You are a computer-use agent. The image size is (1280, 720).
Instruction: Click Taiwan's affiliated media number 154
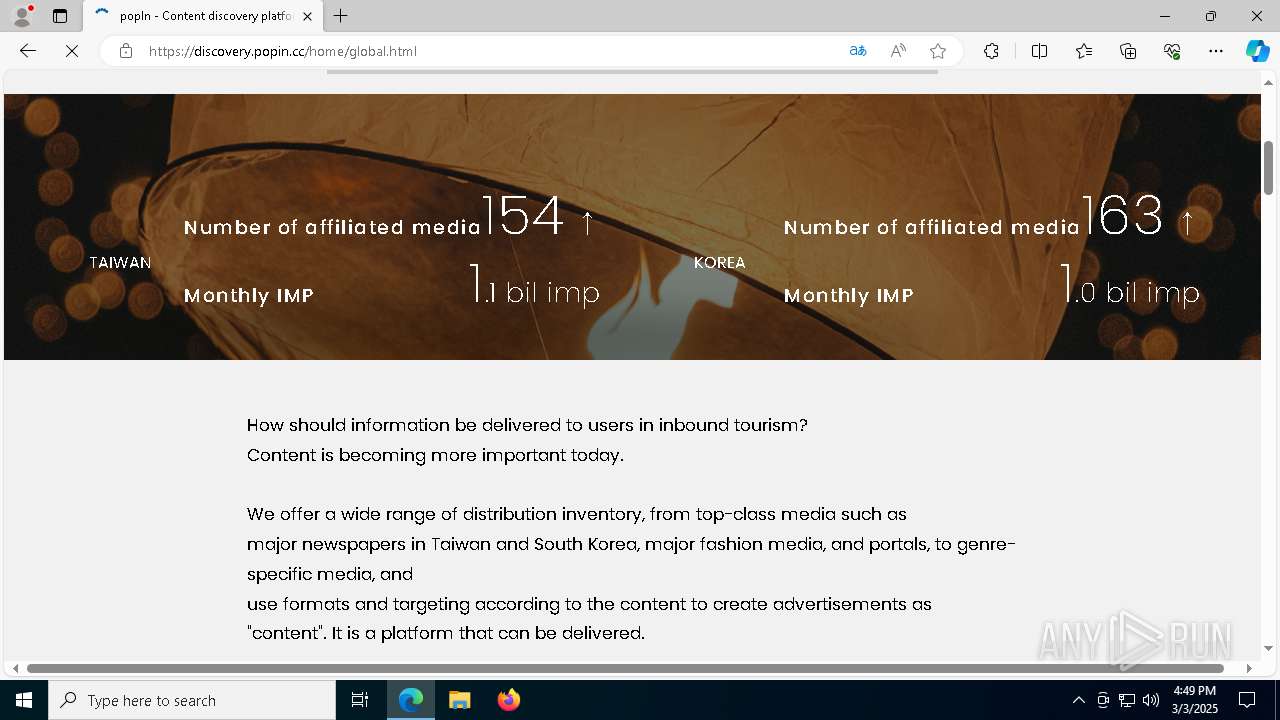coord(523,216)
